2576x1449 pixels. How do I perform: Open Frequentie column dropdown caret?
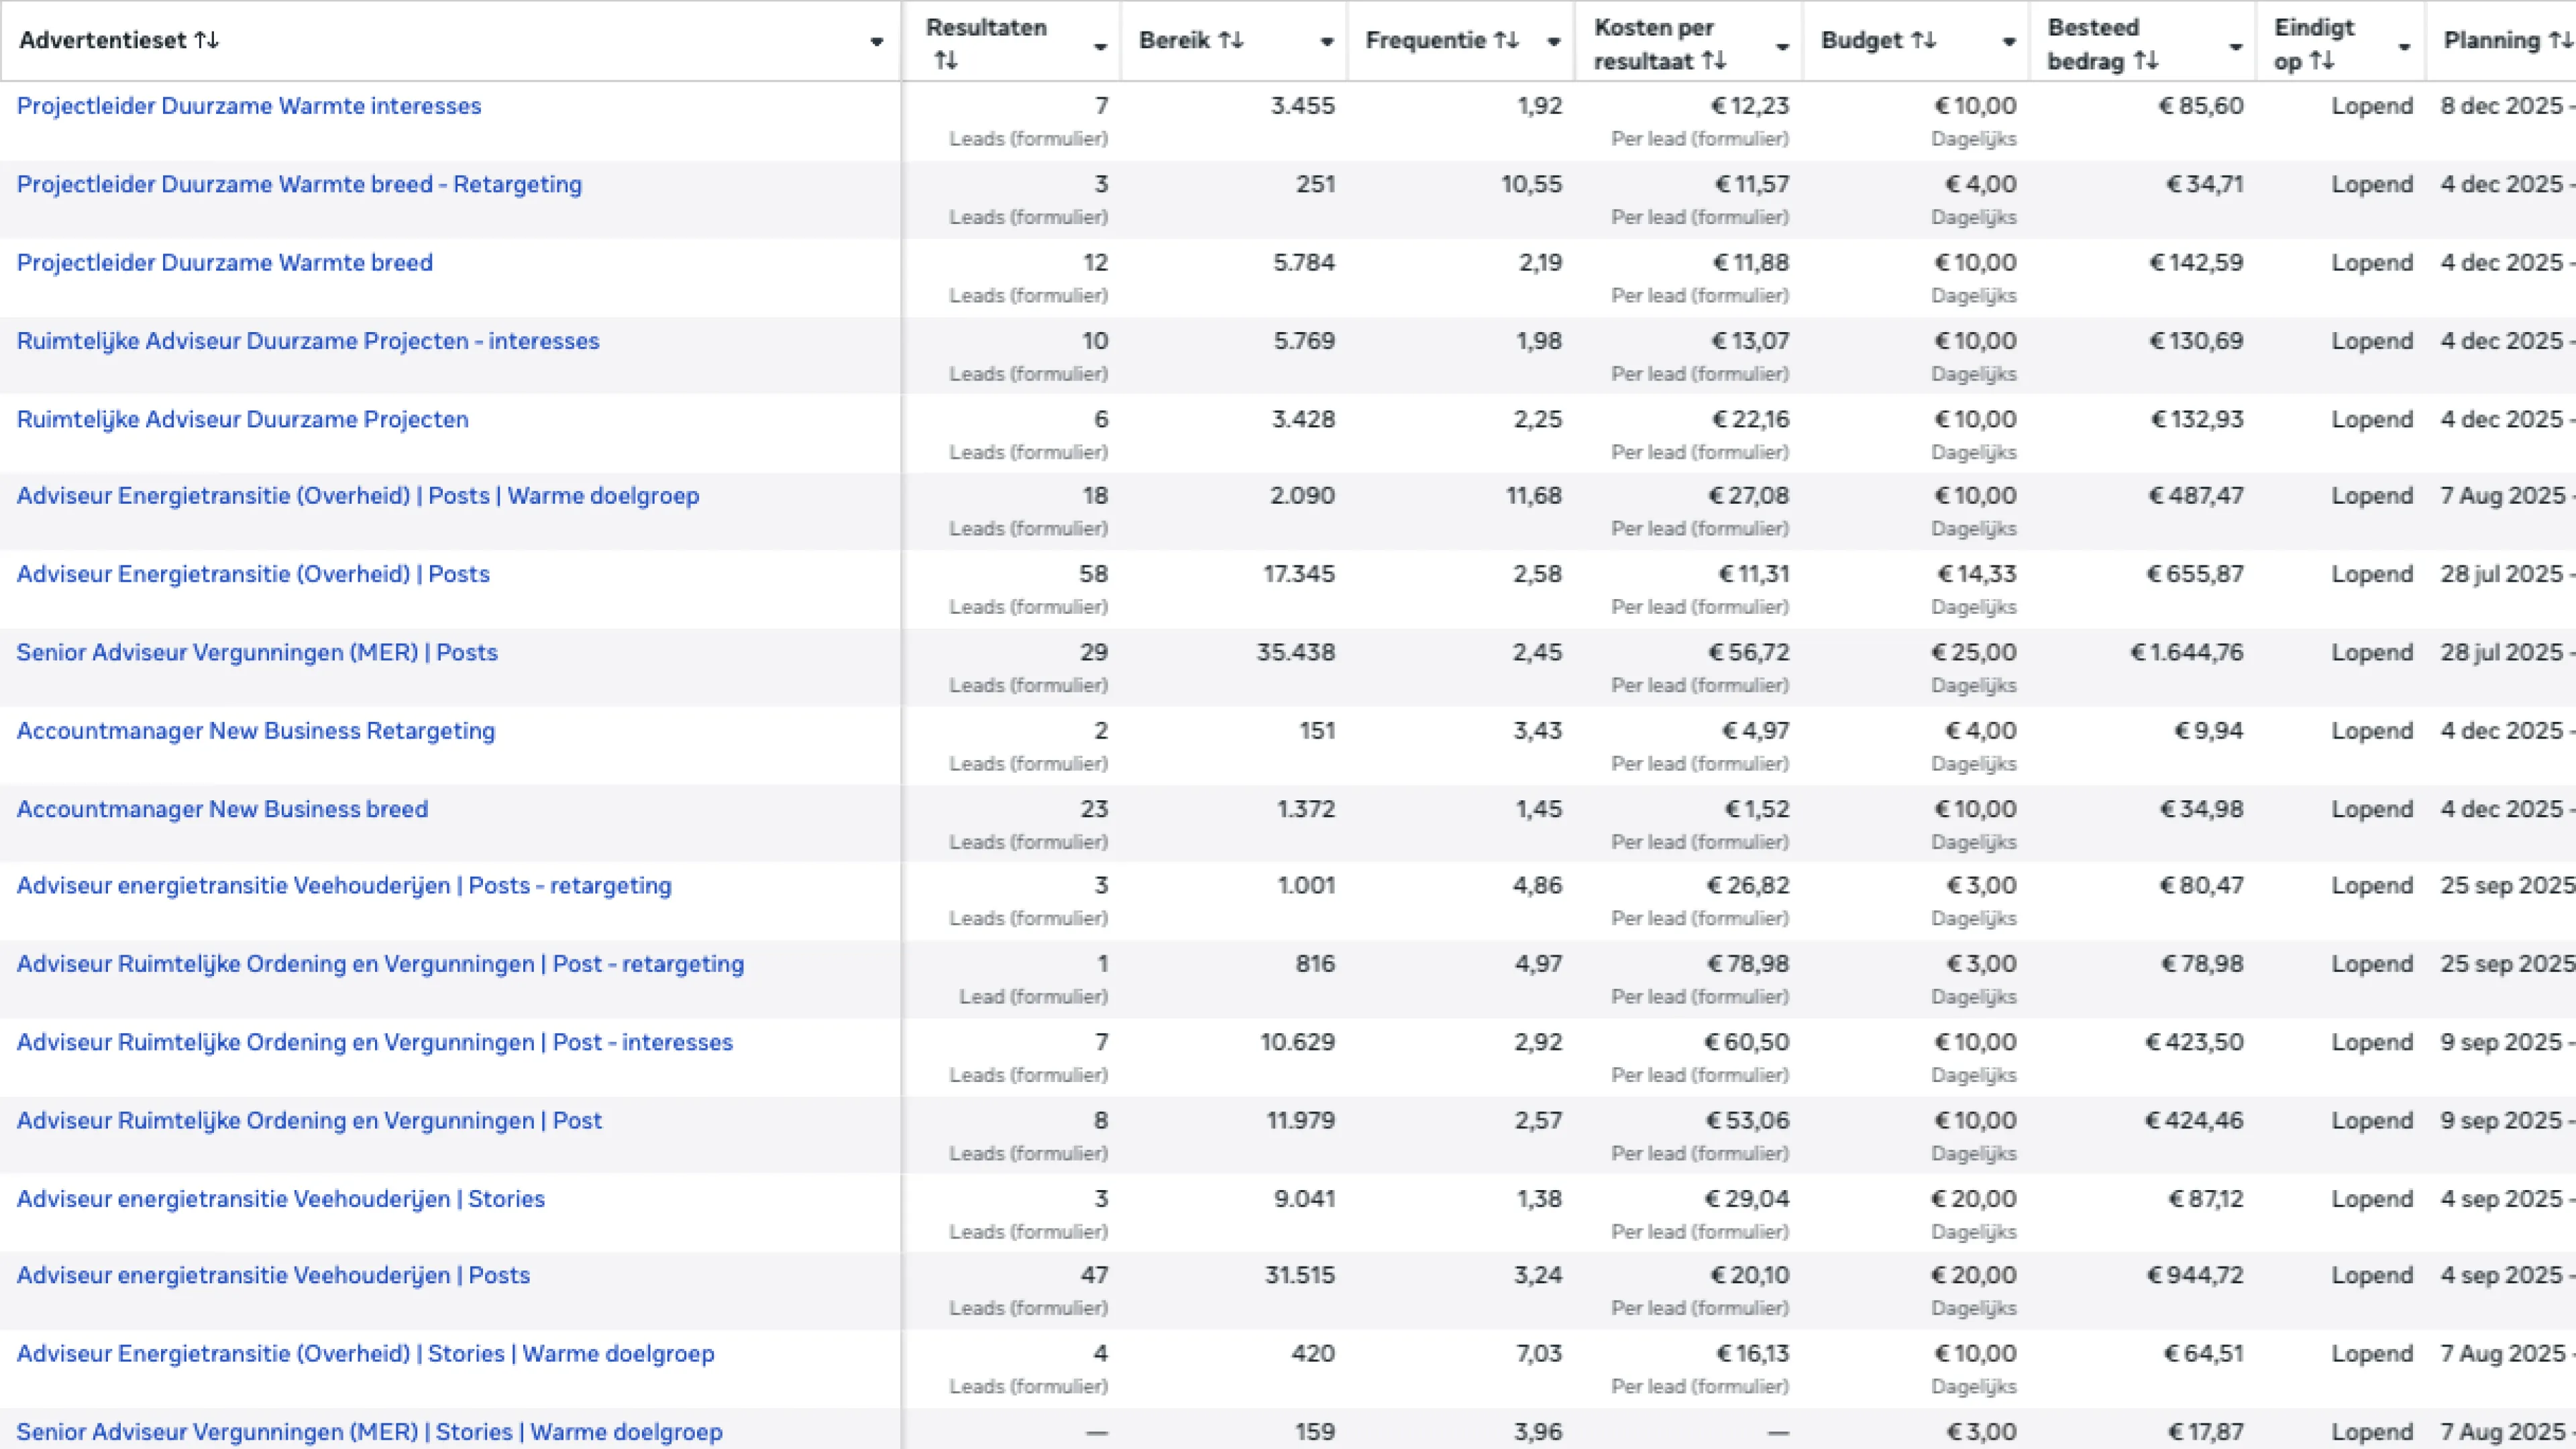click(1553, 42)
